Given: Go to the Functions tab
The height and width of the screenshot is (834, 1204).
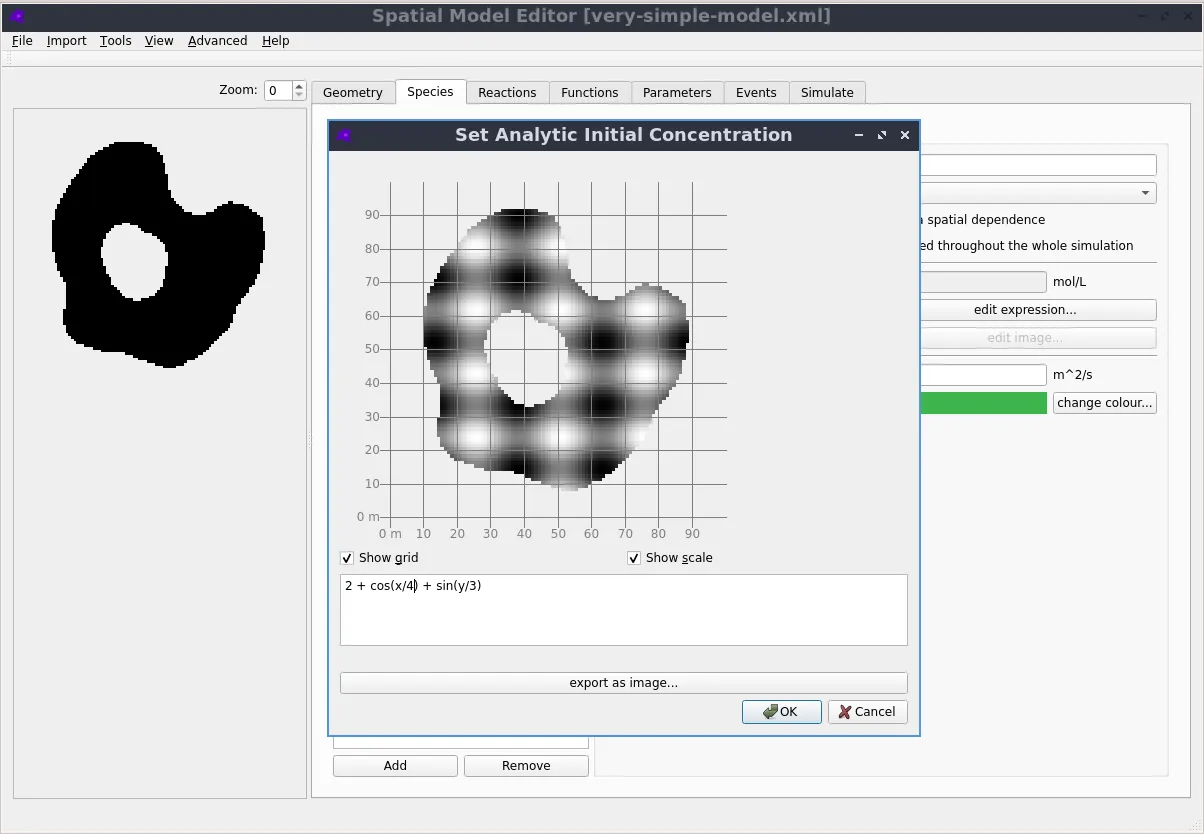Looking at the screenshot, I should click(590, 92).
